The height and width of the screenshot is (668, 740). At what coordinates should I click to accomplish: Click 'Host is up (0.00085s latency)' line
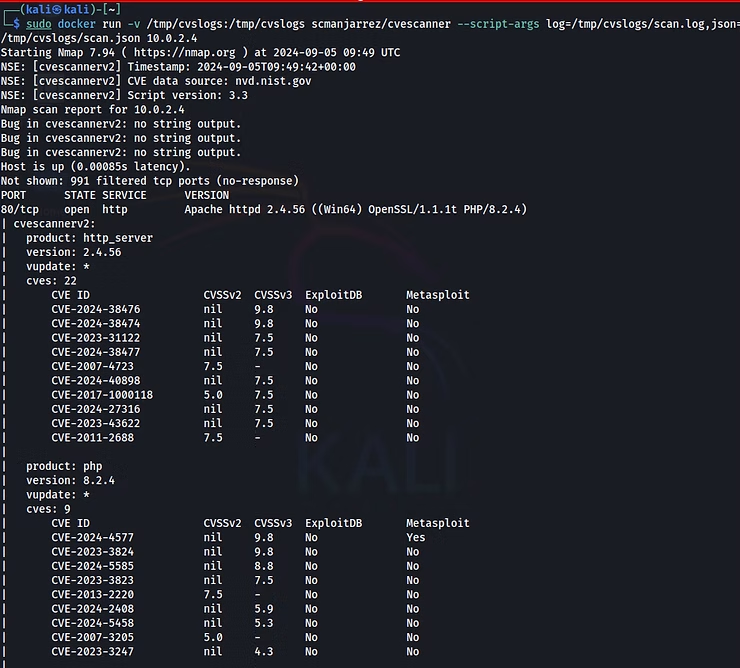coord(95,167)
